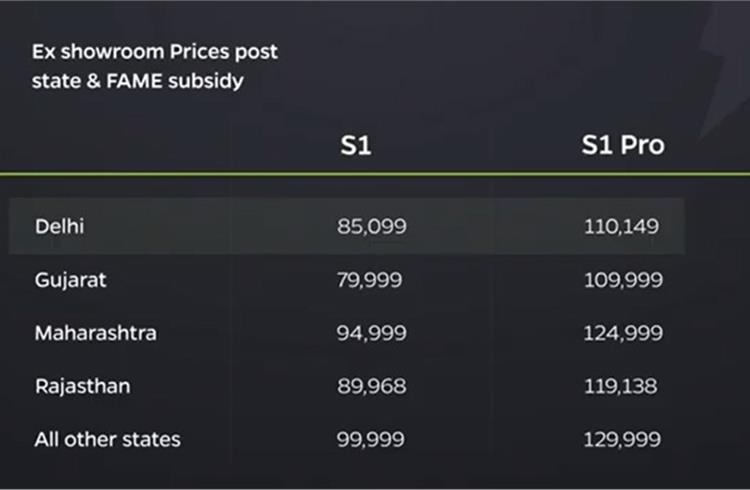The width and height of the screenshot is (750, 490).
Task: Select Gujarat S1 Pro price 109,999
Action: pos(623,280)
